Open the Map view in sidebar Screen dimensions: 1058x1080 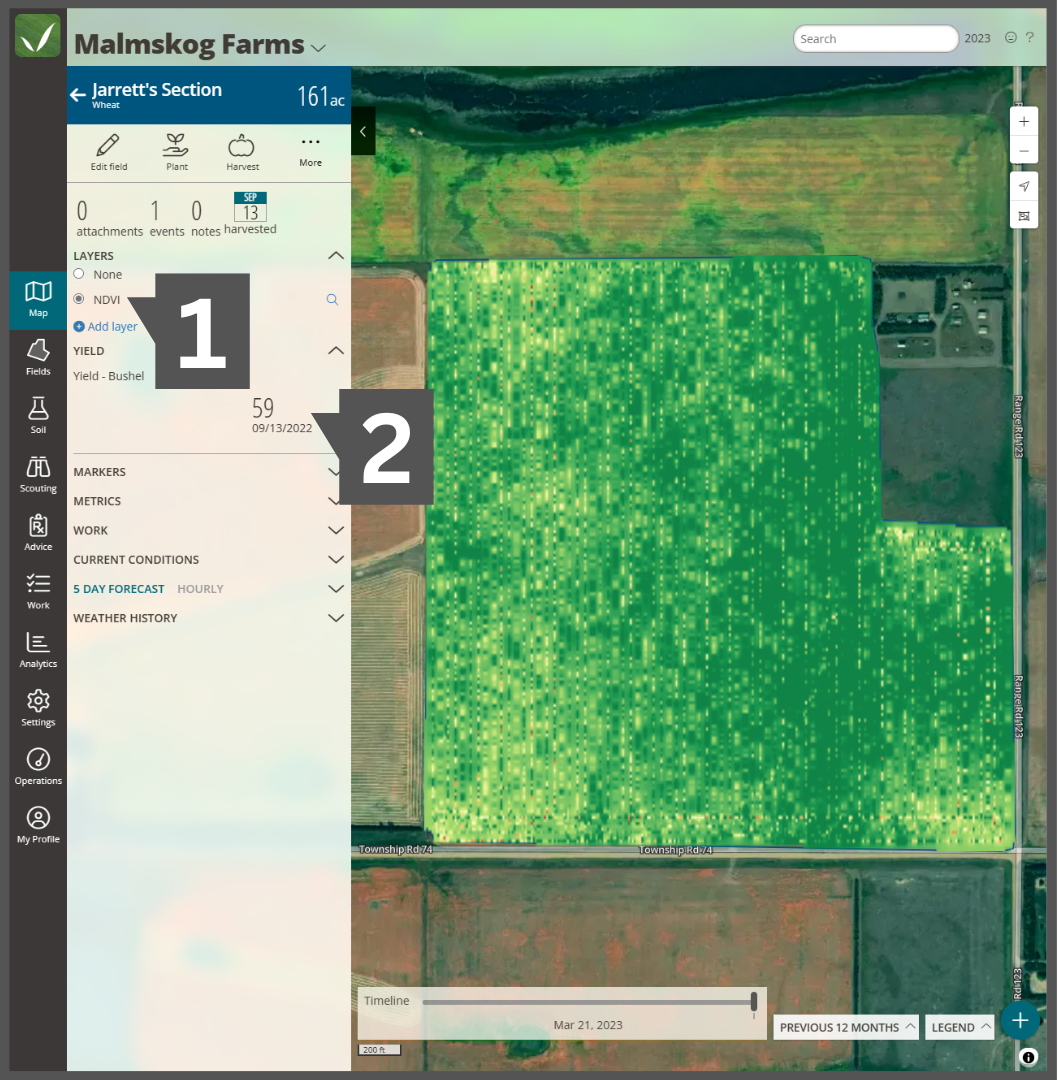pos(38,300)
